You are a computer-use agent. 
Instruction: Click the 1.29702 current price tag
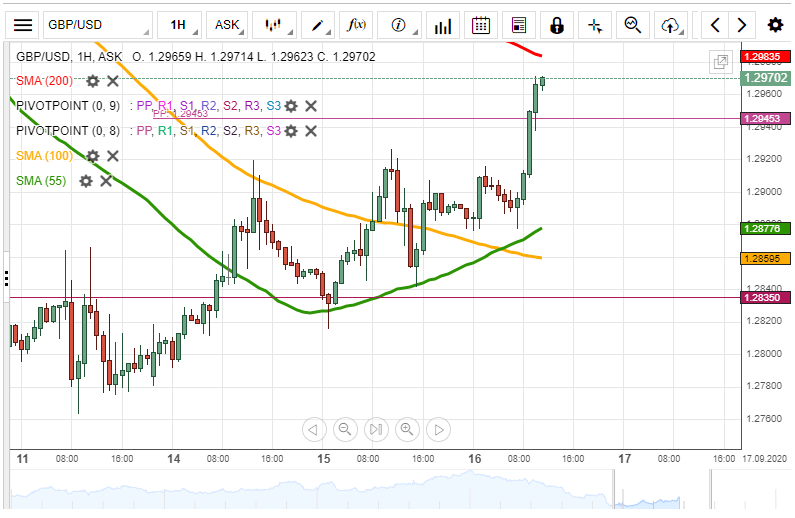(765, 78)
